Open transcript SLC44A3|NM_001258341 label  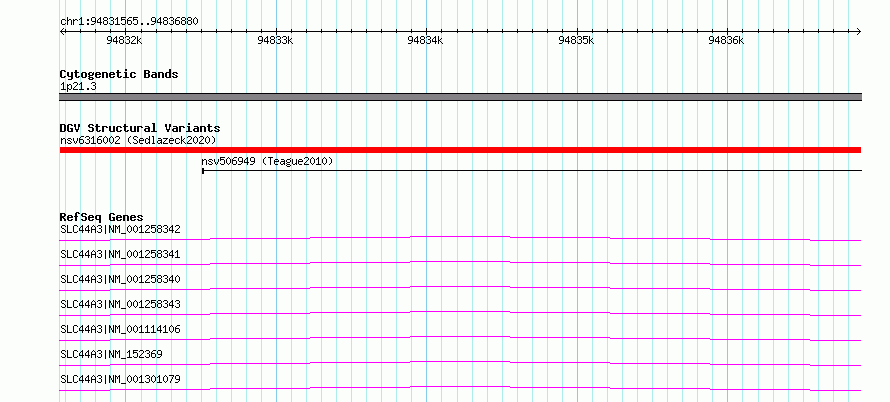pyautogui.click(x=120, y=255)
